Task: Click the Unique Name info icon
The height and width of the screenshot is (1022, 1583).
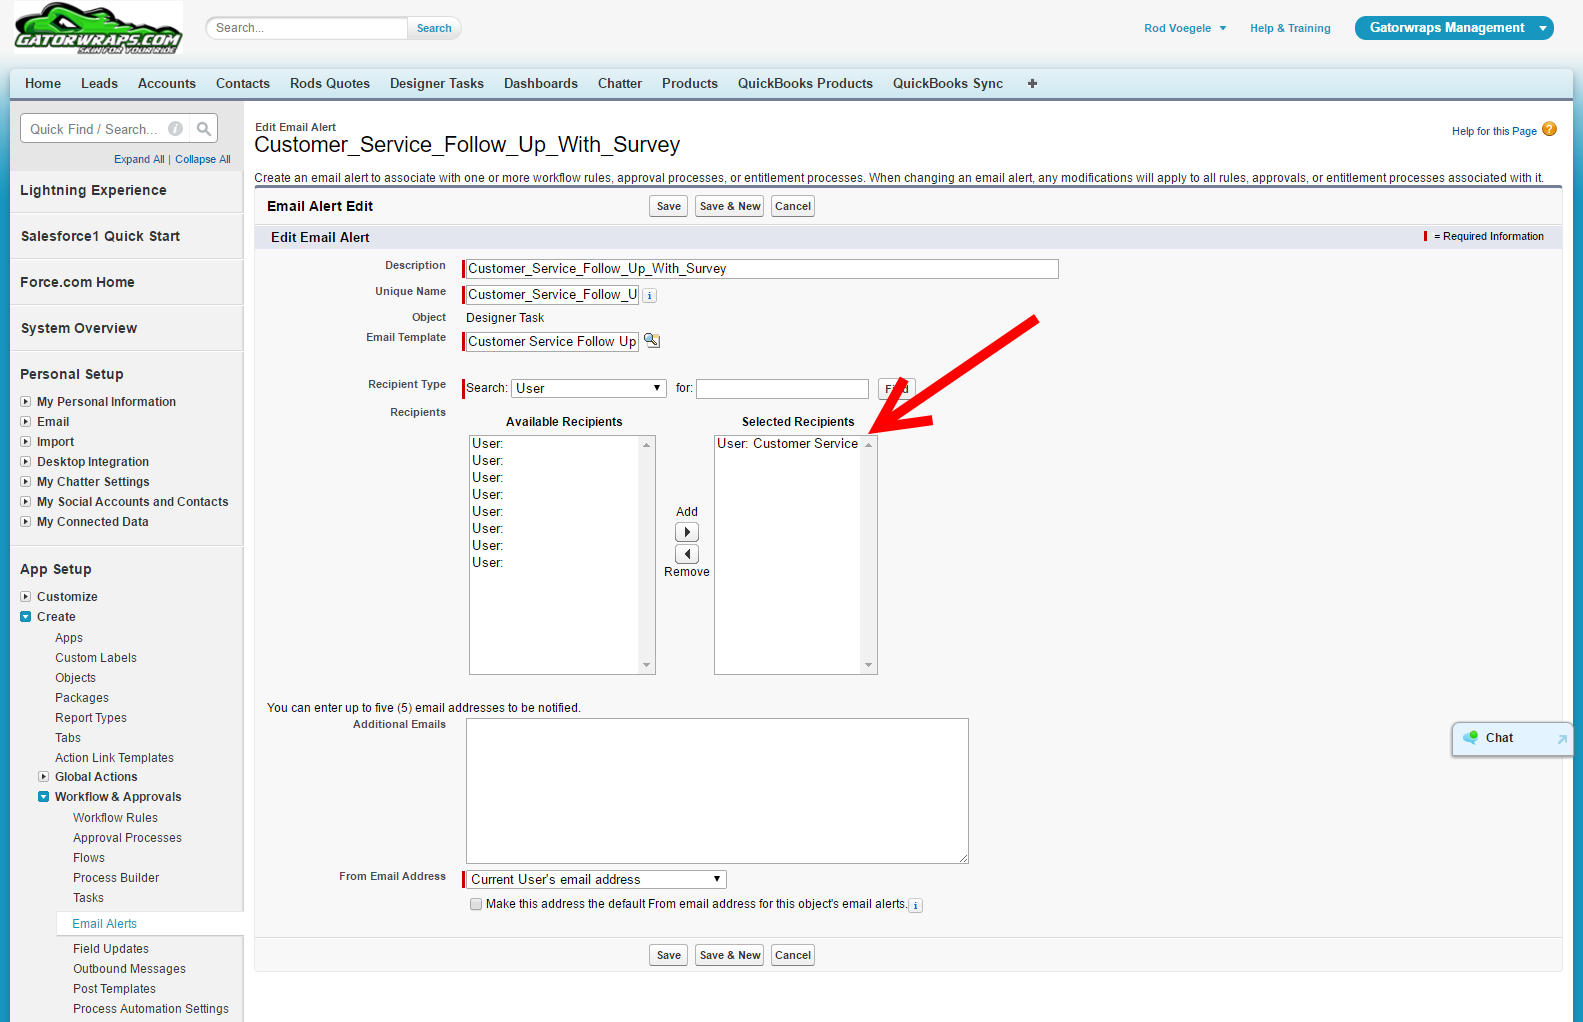Action: tap(650, 296)
